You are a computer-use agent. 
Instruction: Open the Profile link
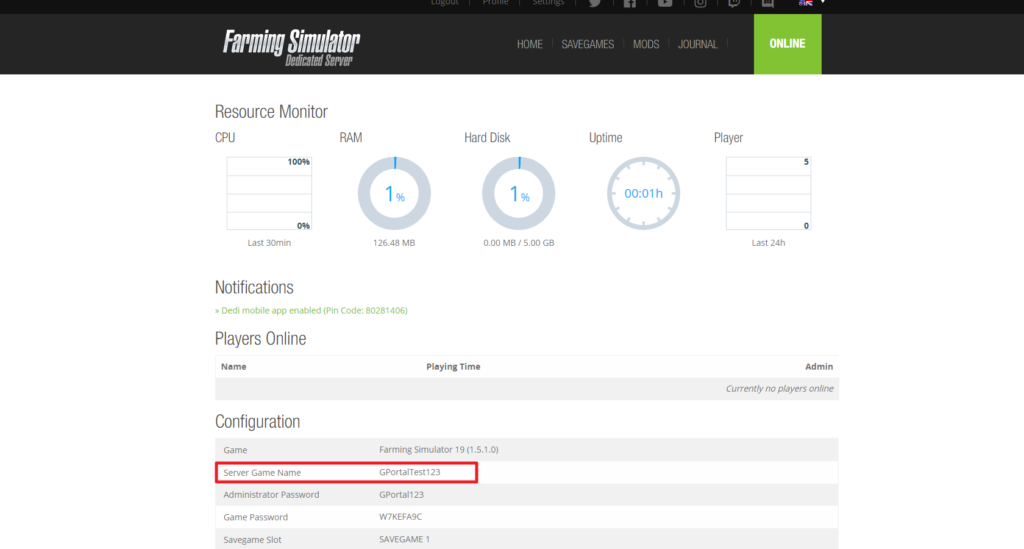[x=495, y=3]
